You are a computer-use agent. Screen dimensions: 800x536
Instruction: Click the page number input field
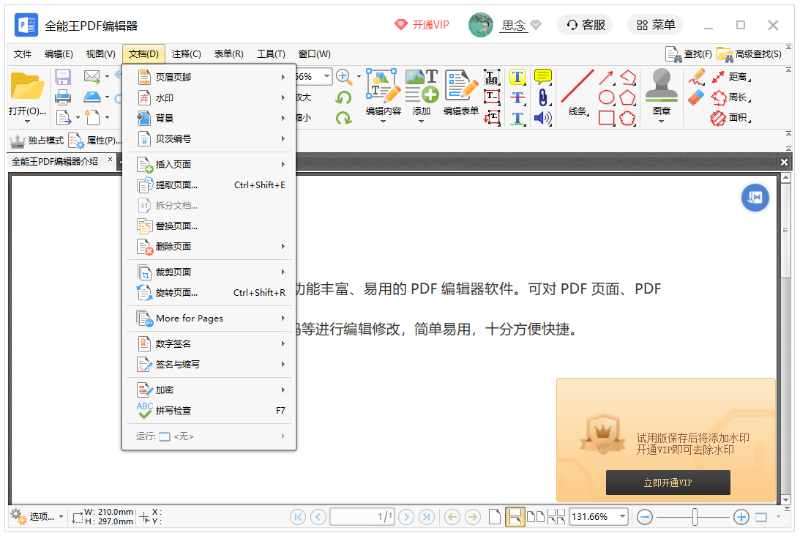(362, 517)
